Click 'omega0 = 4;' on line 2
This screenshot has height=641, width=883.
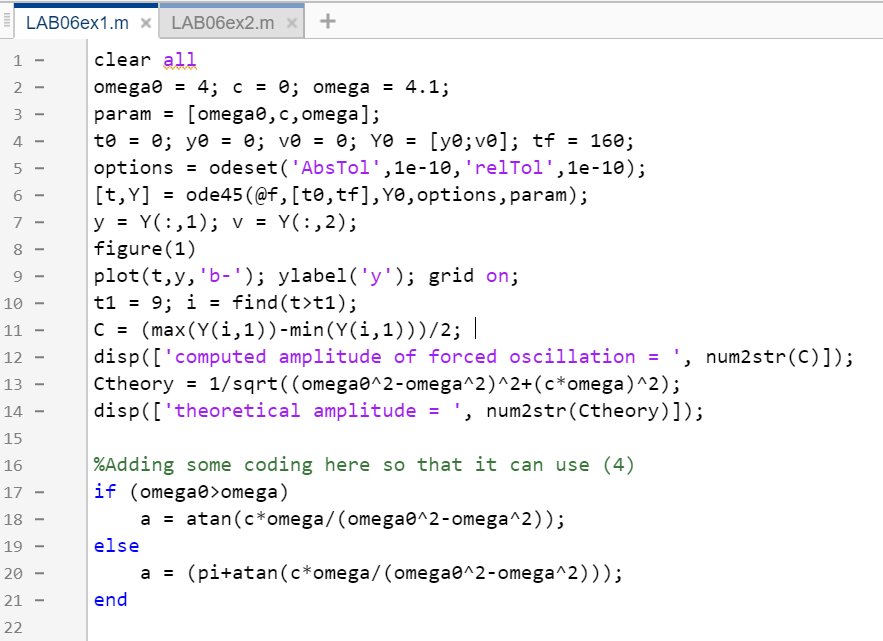point(156,87)
